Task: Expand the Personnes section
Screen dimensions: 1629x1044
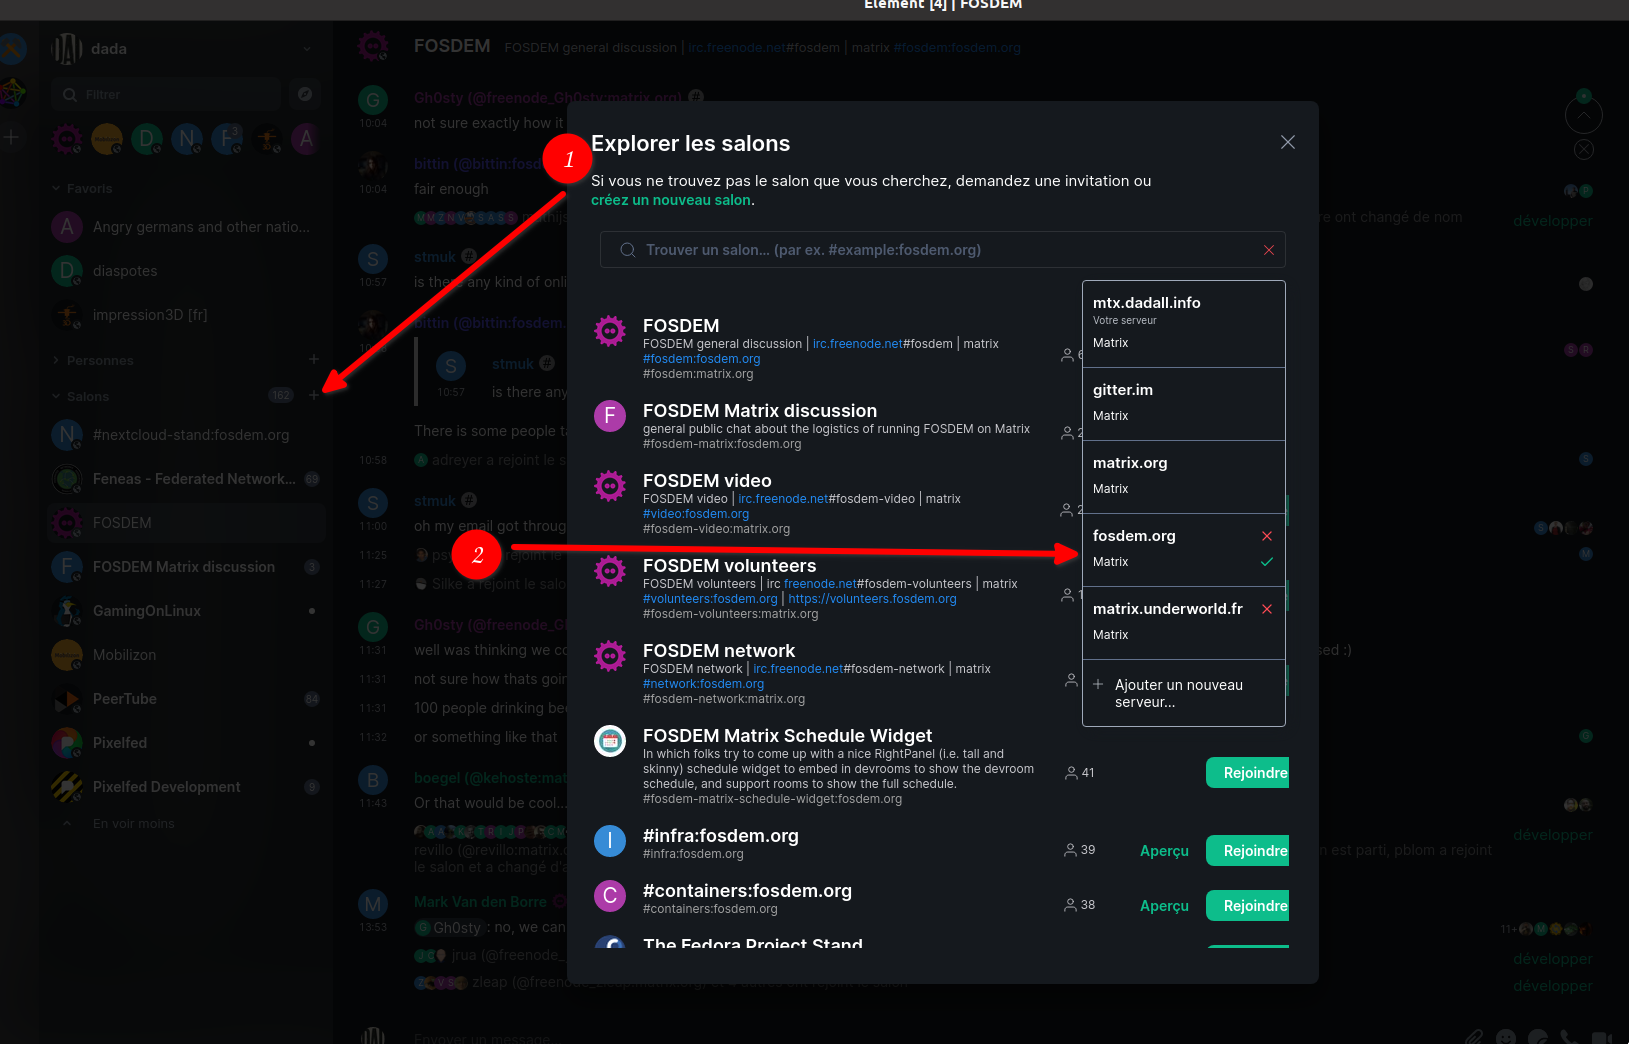Action: tap(92, 360)
